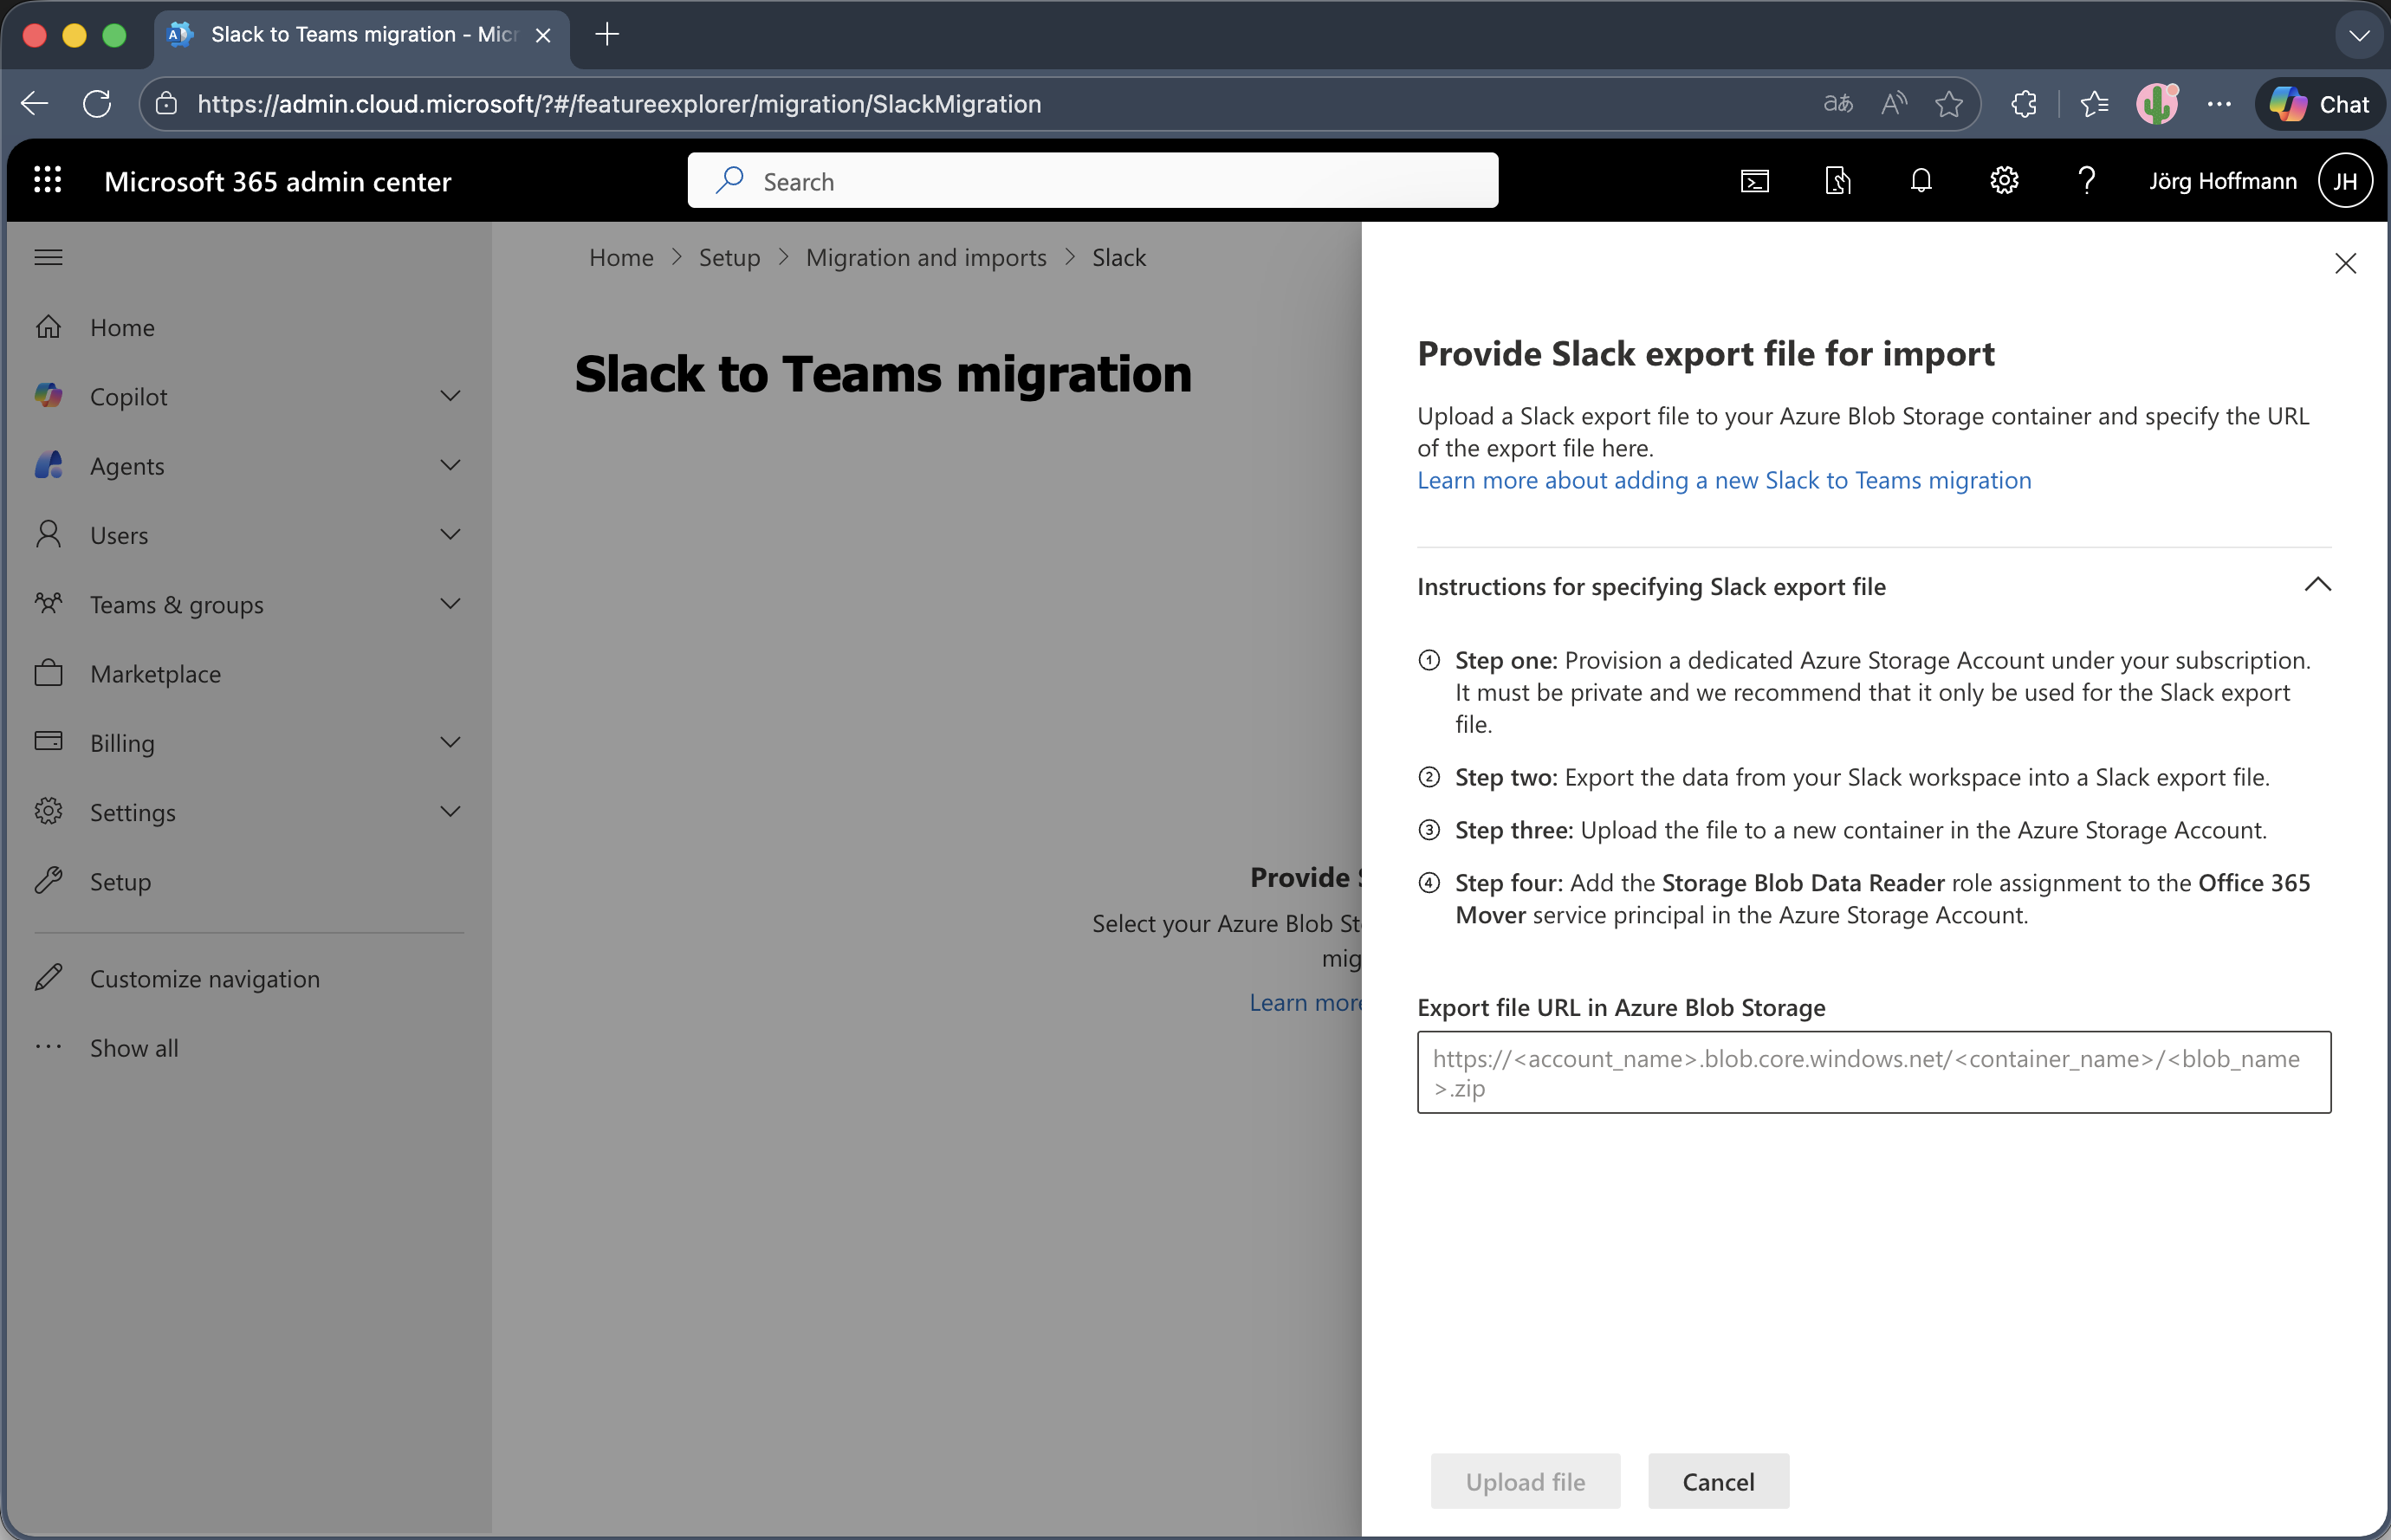2391x1540 pixels.
Task: Open the Customize navigation pencil icon
Action: tap(48, 977)
